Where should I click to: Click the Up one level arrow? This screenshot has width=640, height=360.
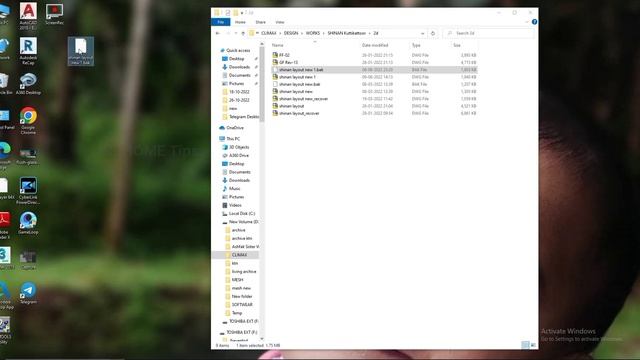pos(243,33)
